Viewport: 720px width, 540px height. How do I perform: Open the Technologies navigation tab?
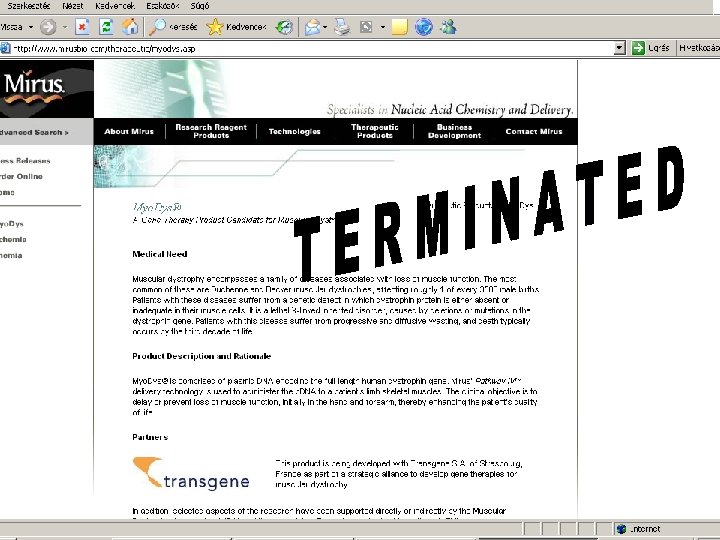tap(294, 131)
